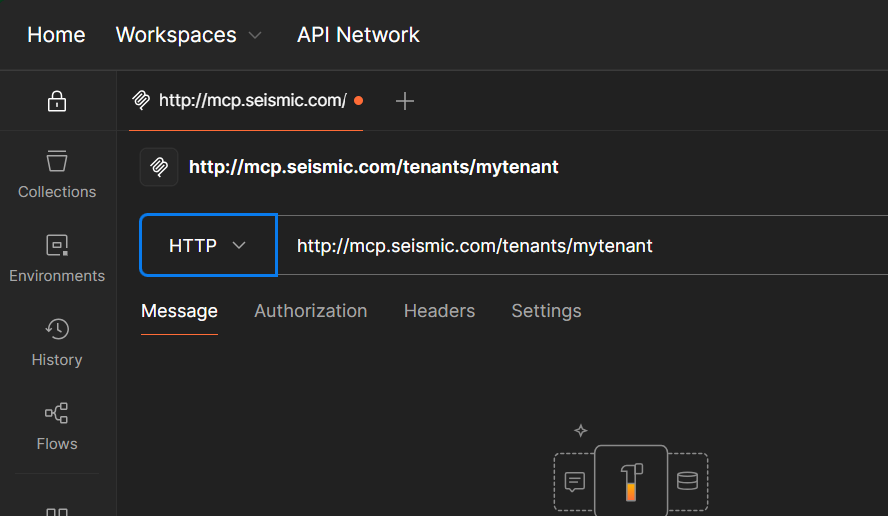This screenshot has height=516, width=888.
Task: Click the hammer tools illustration icon
Action: [x=631, y=481]
